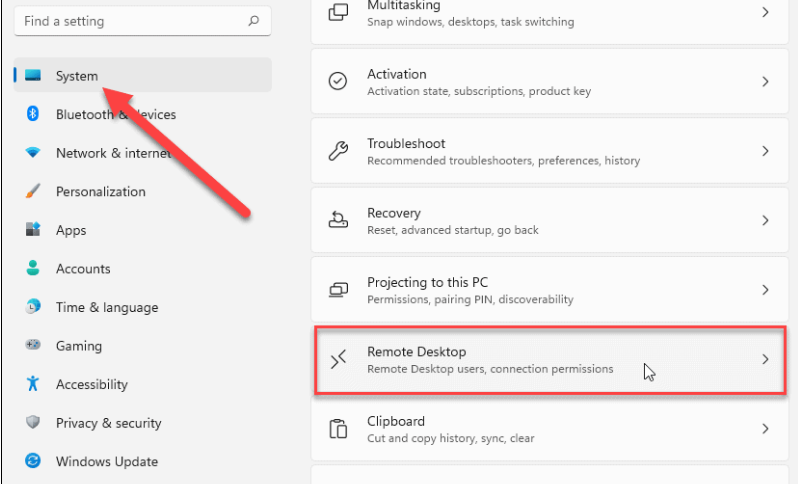Click the Personalization paintbrush icon
This screenshot has width=798, height=484.
coord(33,191)
